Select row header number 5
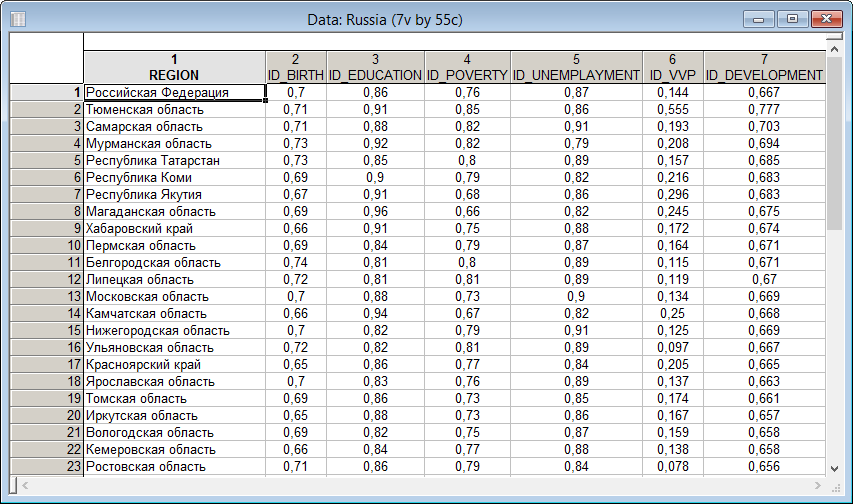The width and height of the screenshot is (853, 504). [45, 160]
